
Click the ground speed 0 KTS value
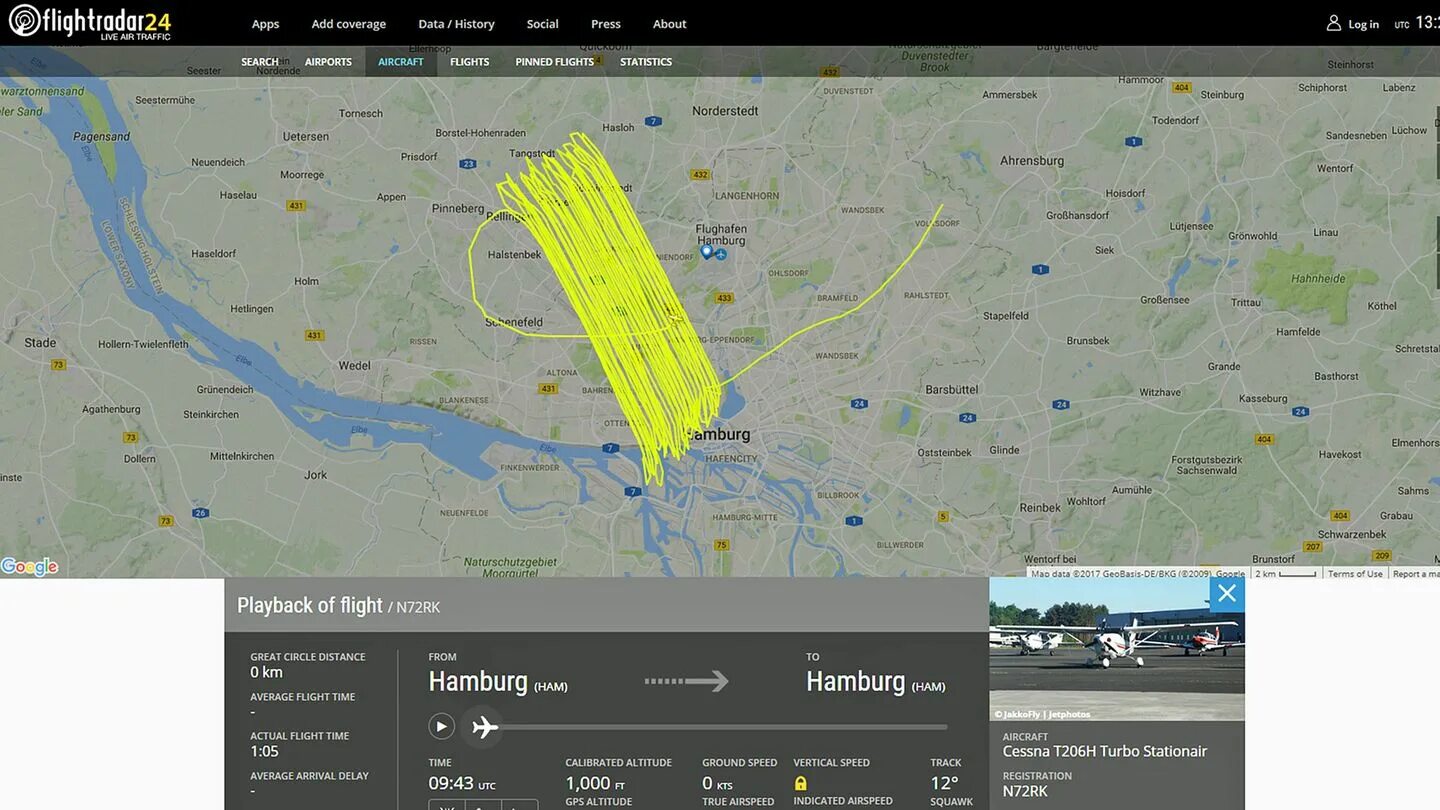717,783
